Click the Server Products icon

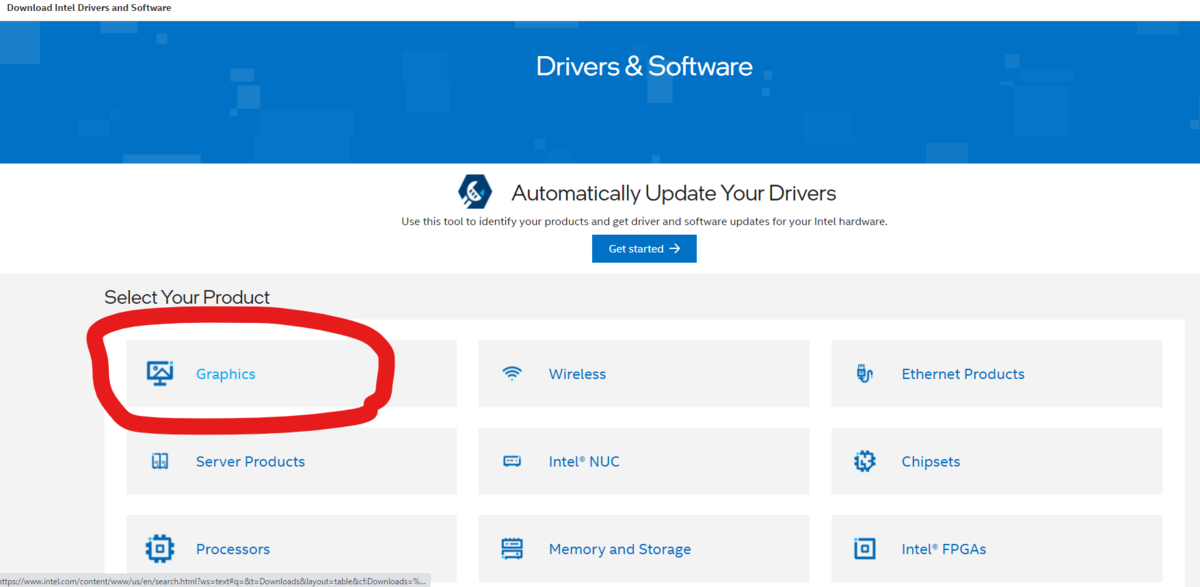(160, 462)
